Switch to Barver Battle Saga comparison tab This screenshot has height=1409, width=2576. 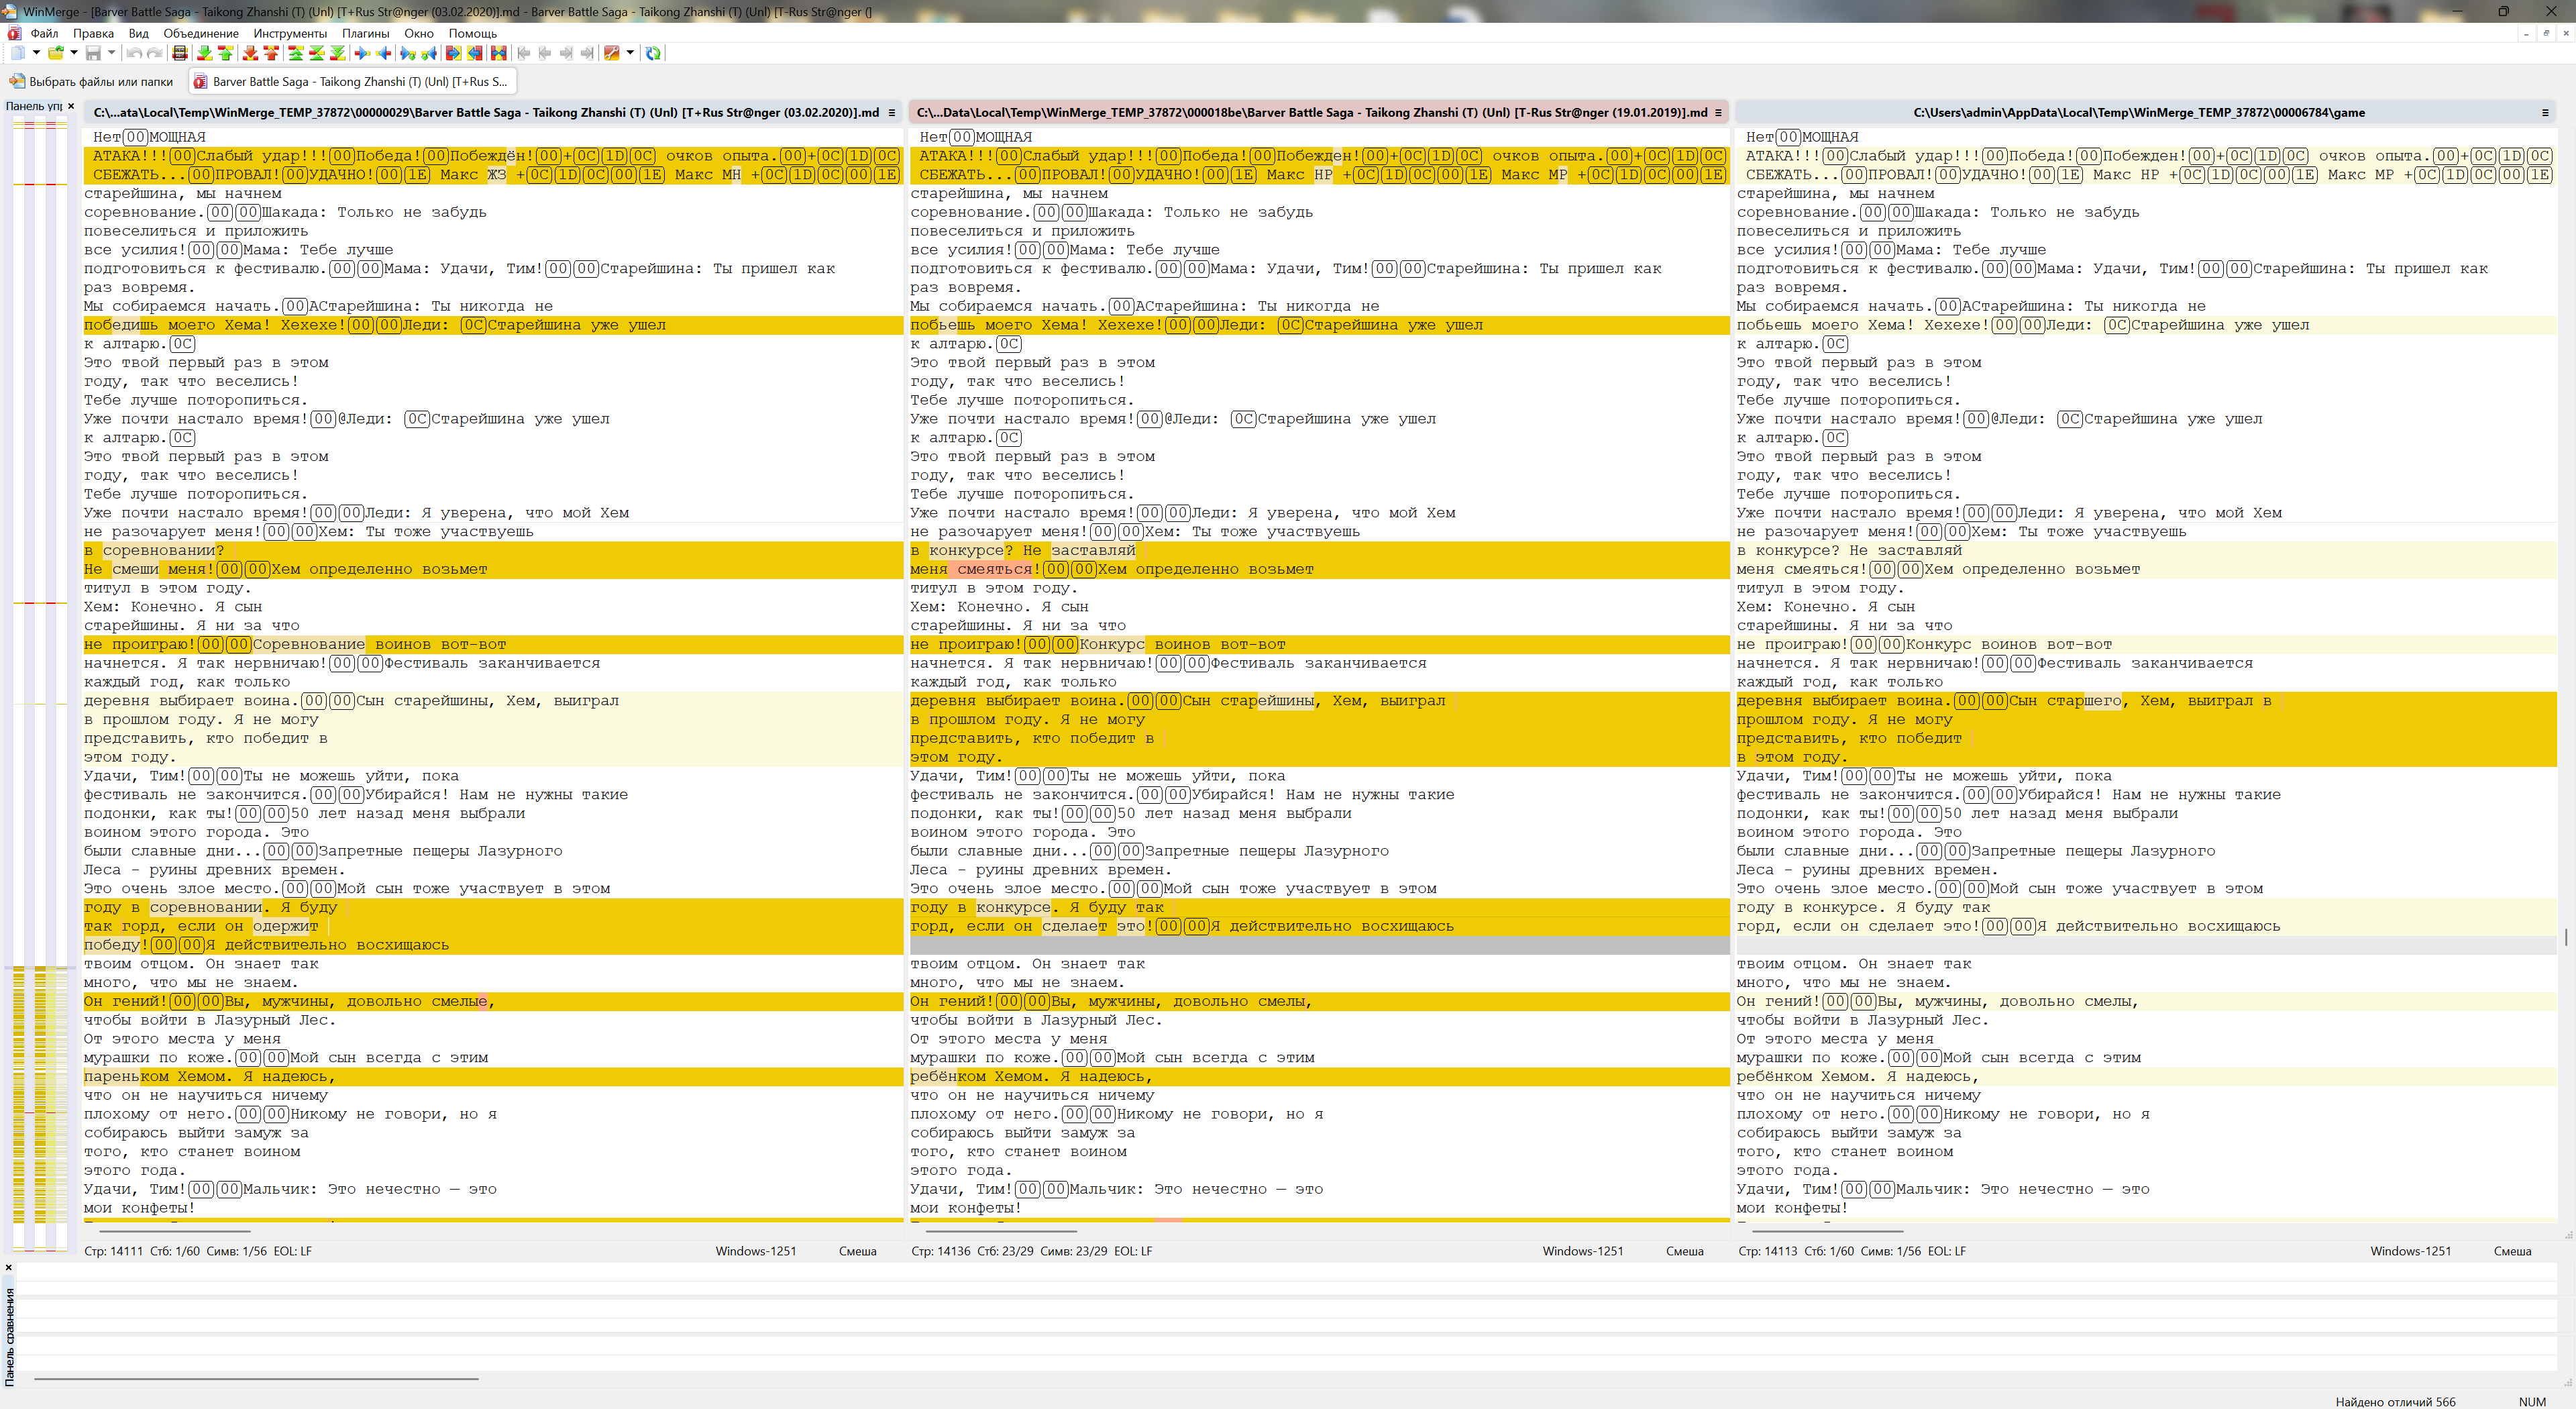[352, 82]
